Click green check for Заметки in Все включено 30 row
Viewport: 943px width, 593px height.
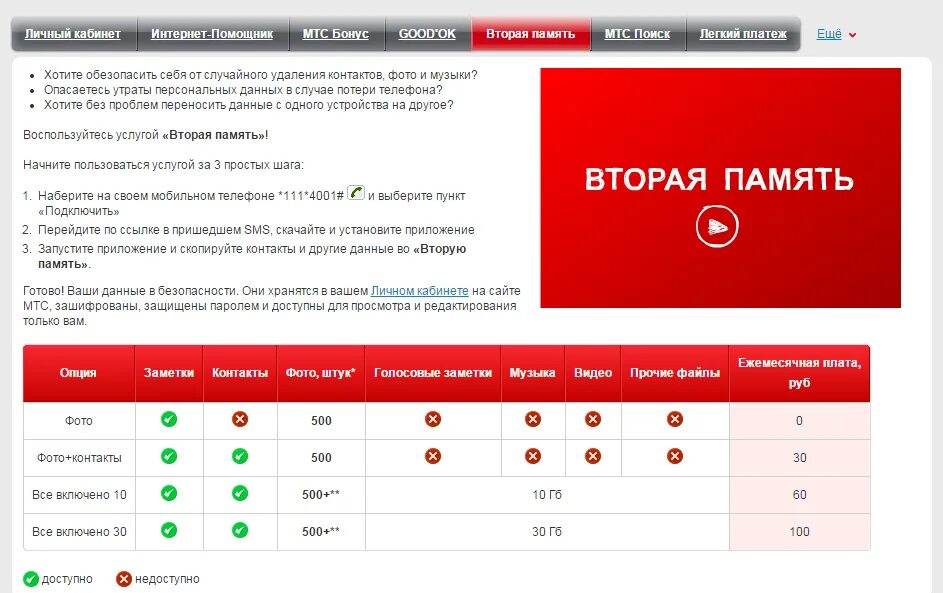pos(169,530)
